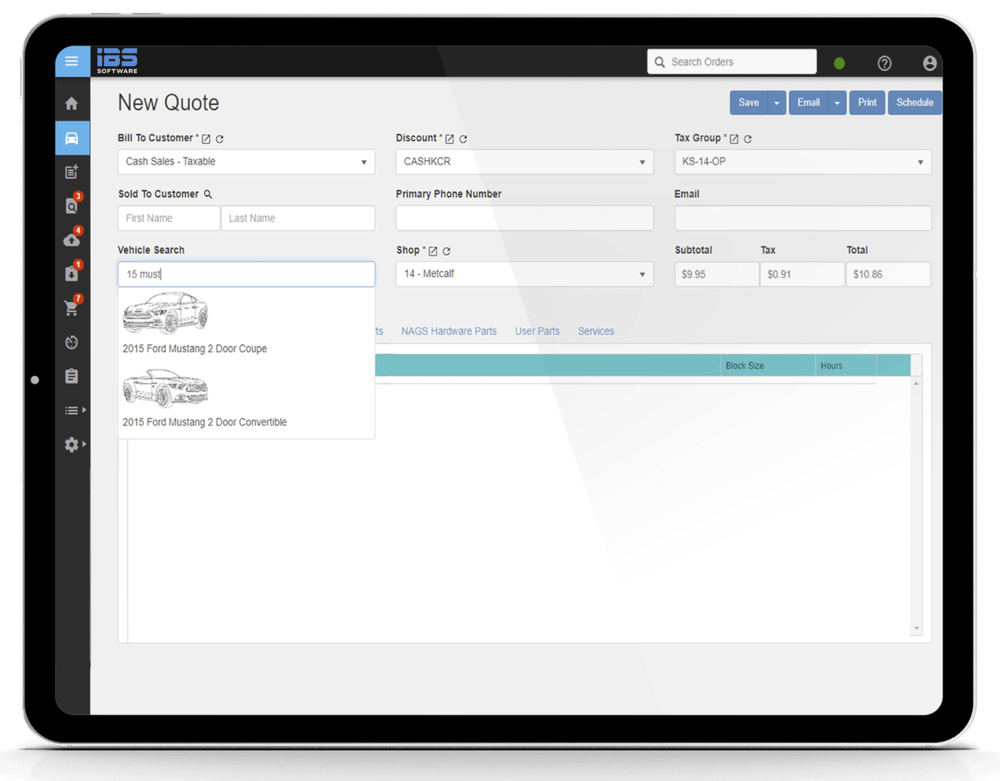This screenshot has height=781, width=1000.
Task: Open the Tax Group edit link icon
Action: click(733, 139)
